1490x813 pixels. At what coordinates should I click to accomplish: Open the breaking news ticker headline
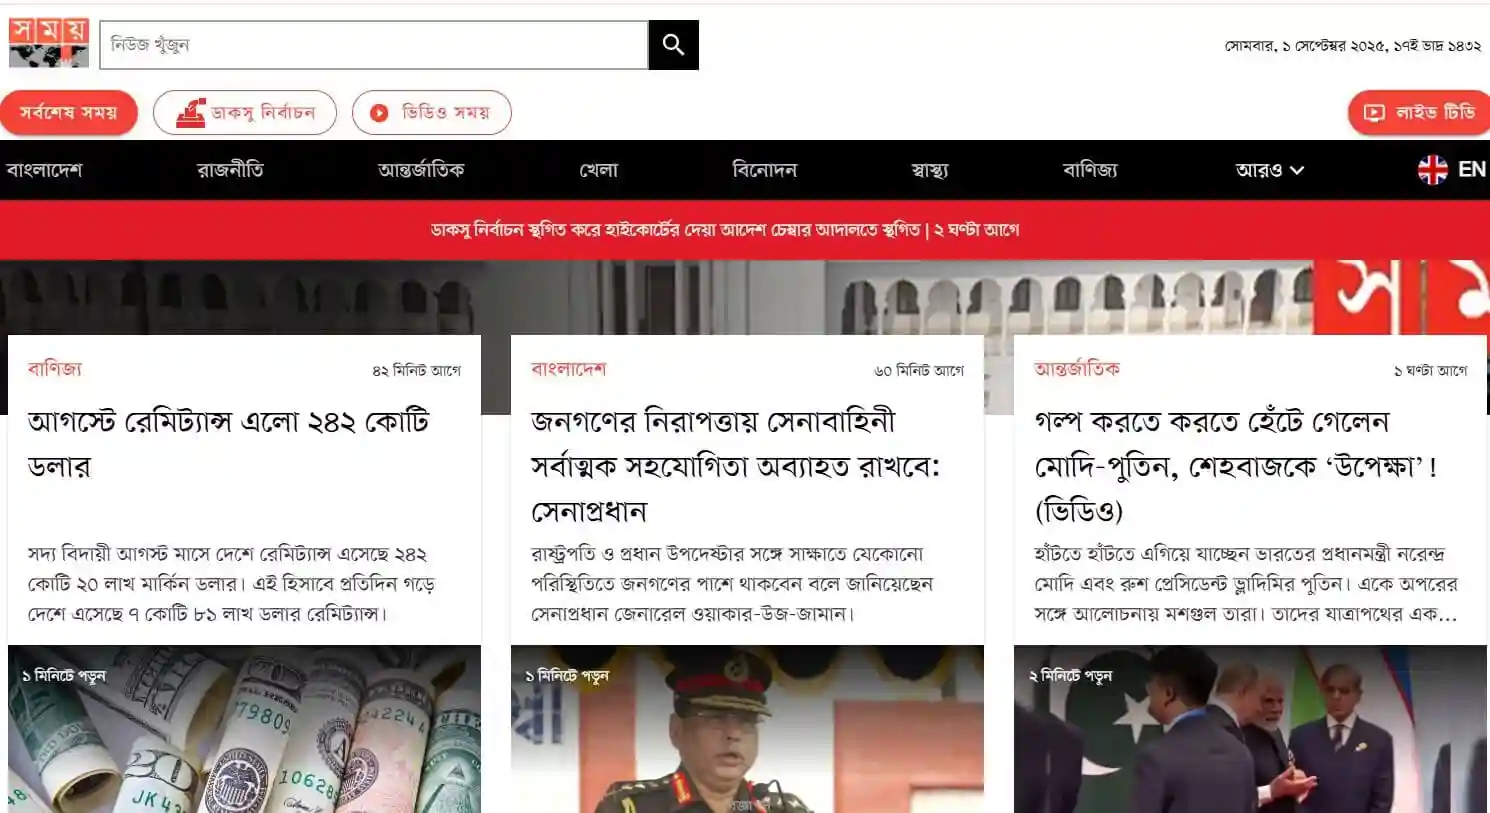725,229
